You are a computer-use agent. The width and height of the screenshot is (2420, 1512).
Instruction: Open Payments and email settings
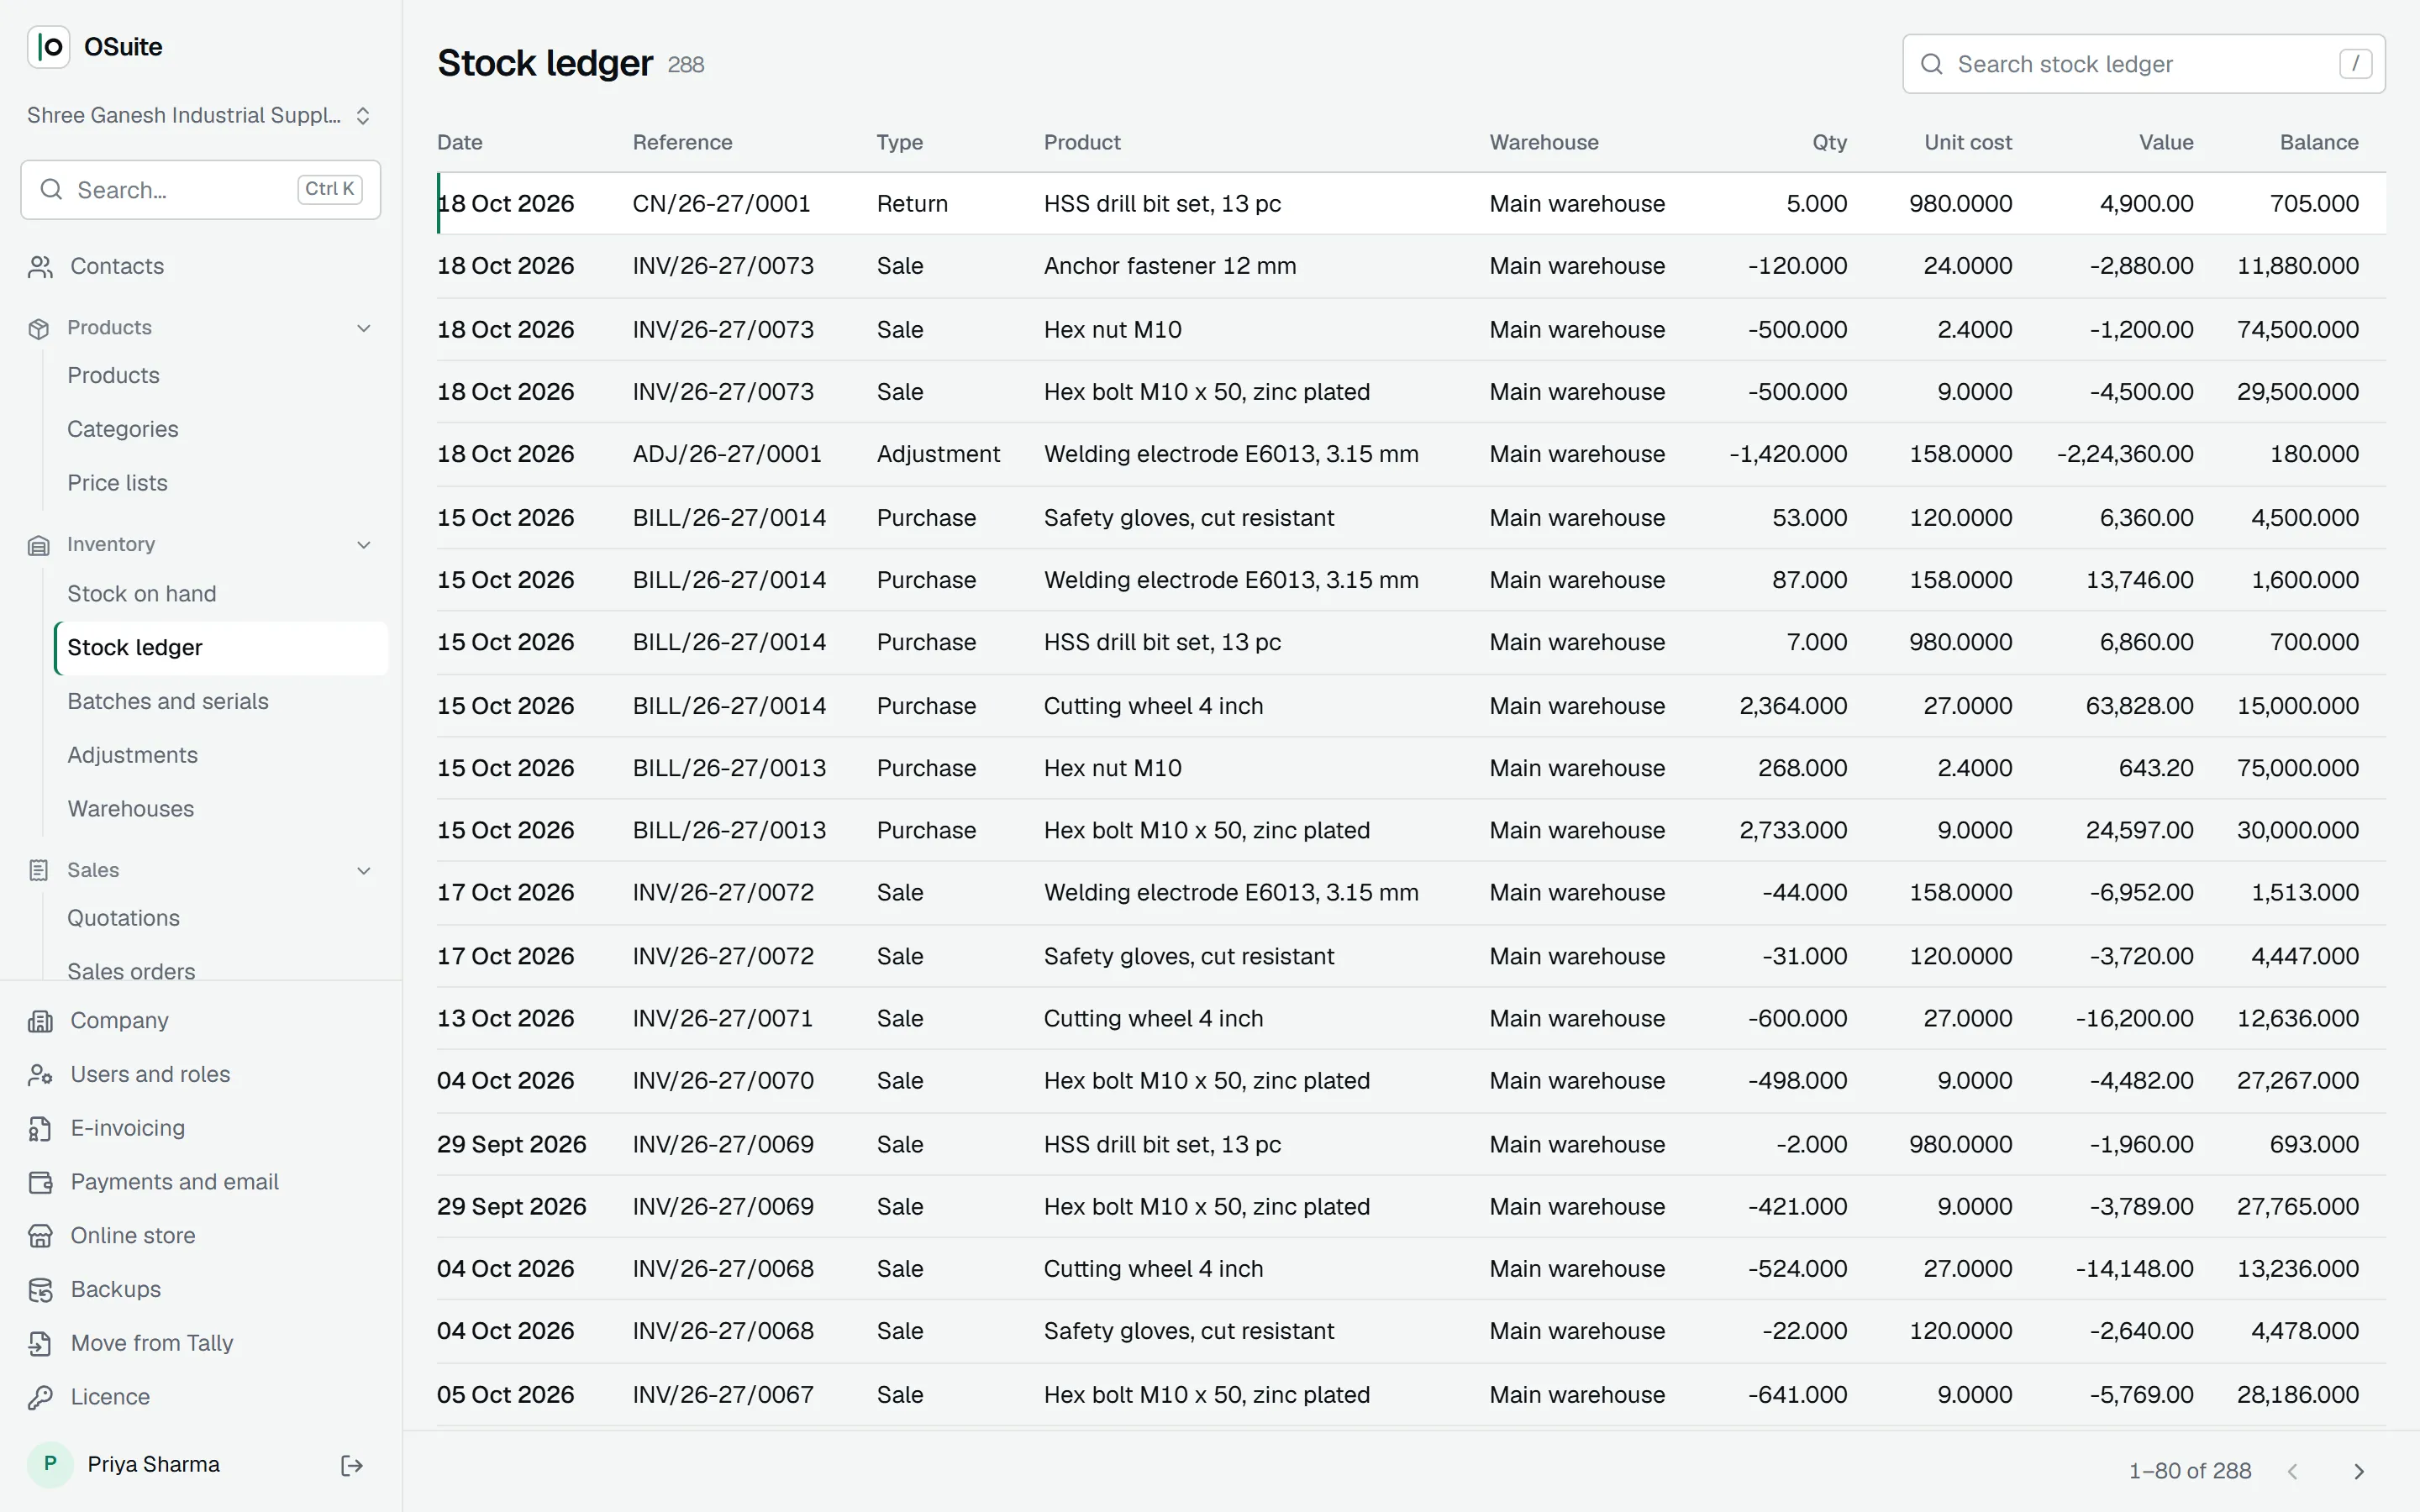[x=201, y=1182]
